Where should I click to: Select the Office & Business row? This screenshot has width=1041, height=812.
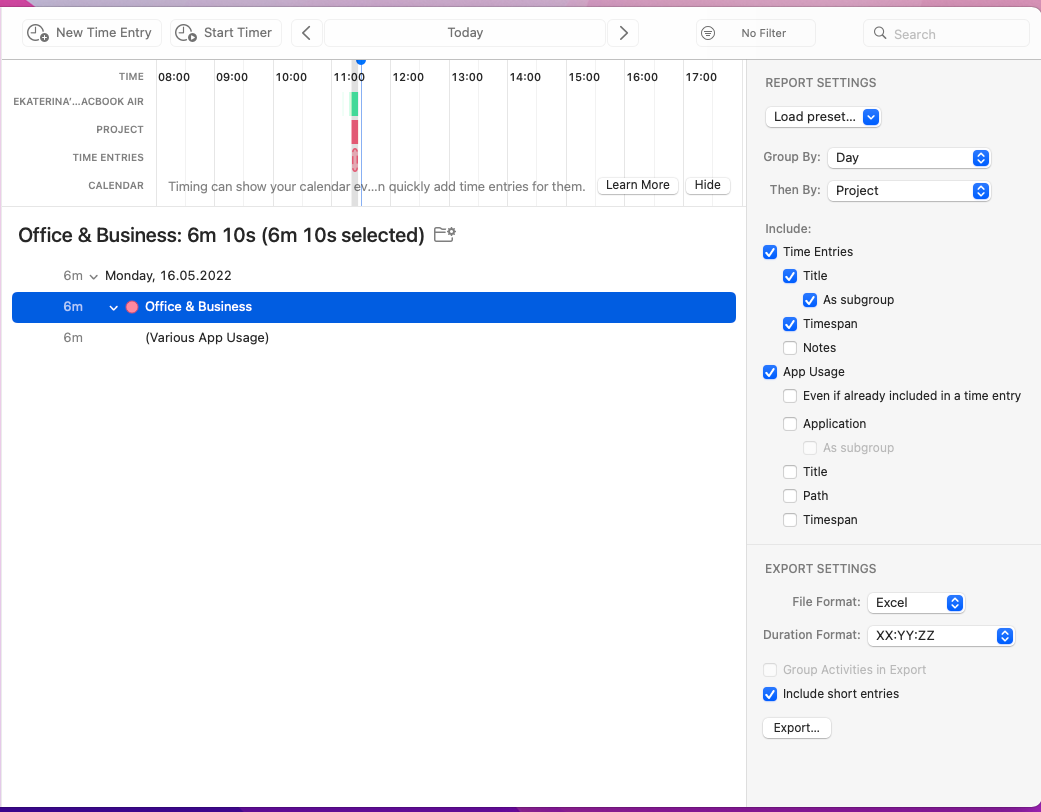(x=374, y=307)
